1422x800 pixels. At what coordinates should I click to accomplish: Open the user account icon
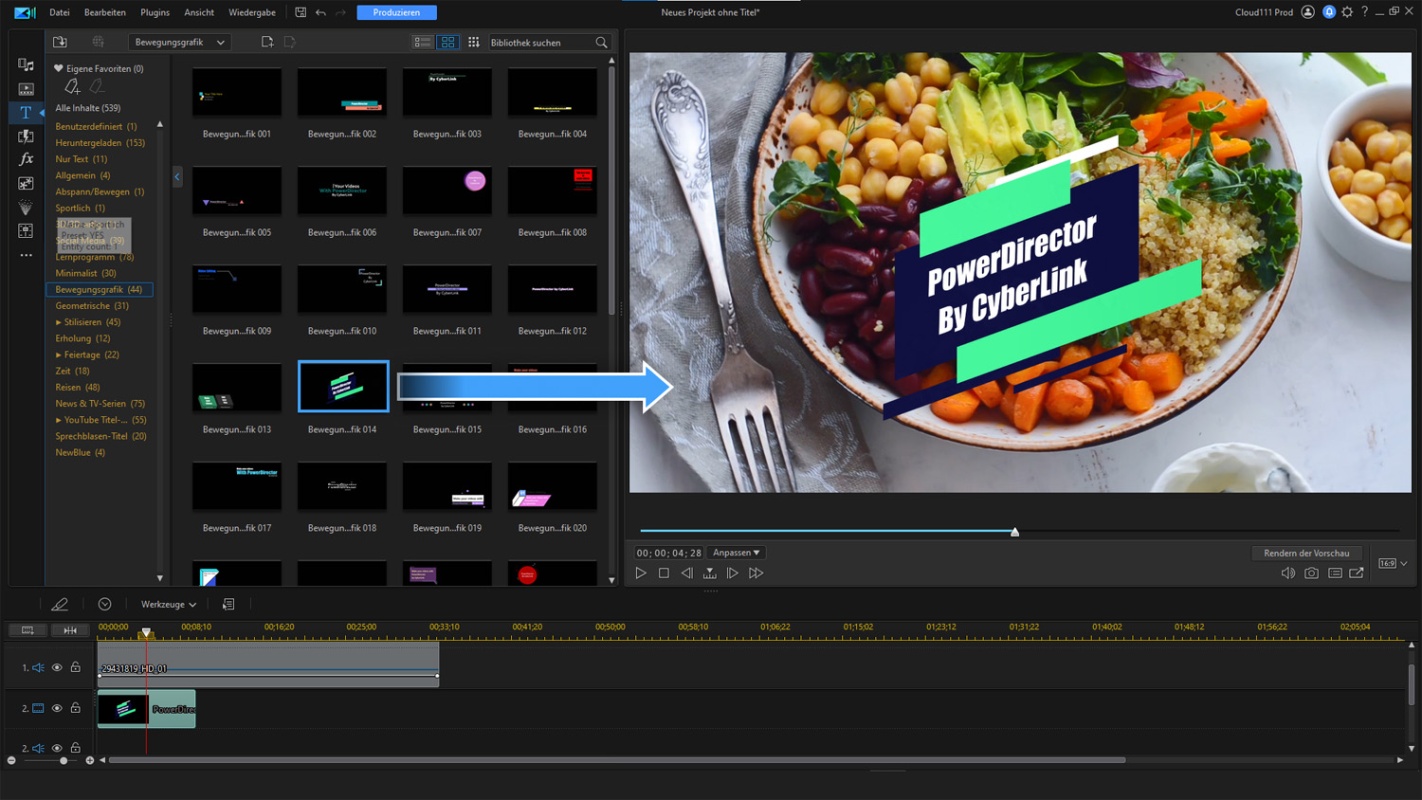[1308, 12]
